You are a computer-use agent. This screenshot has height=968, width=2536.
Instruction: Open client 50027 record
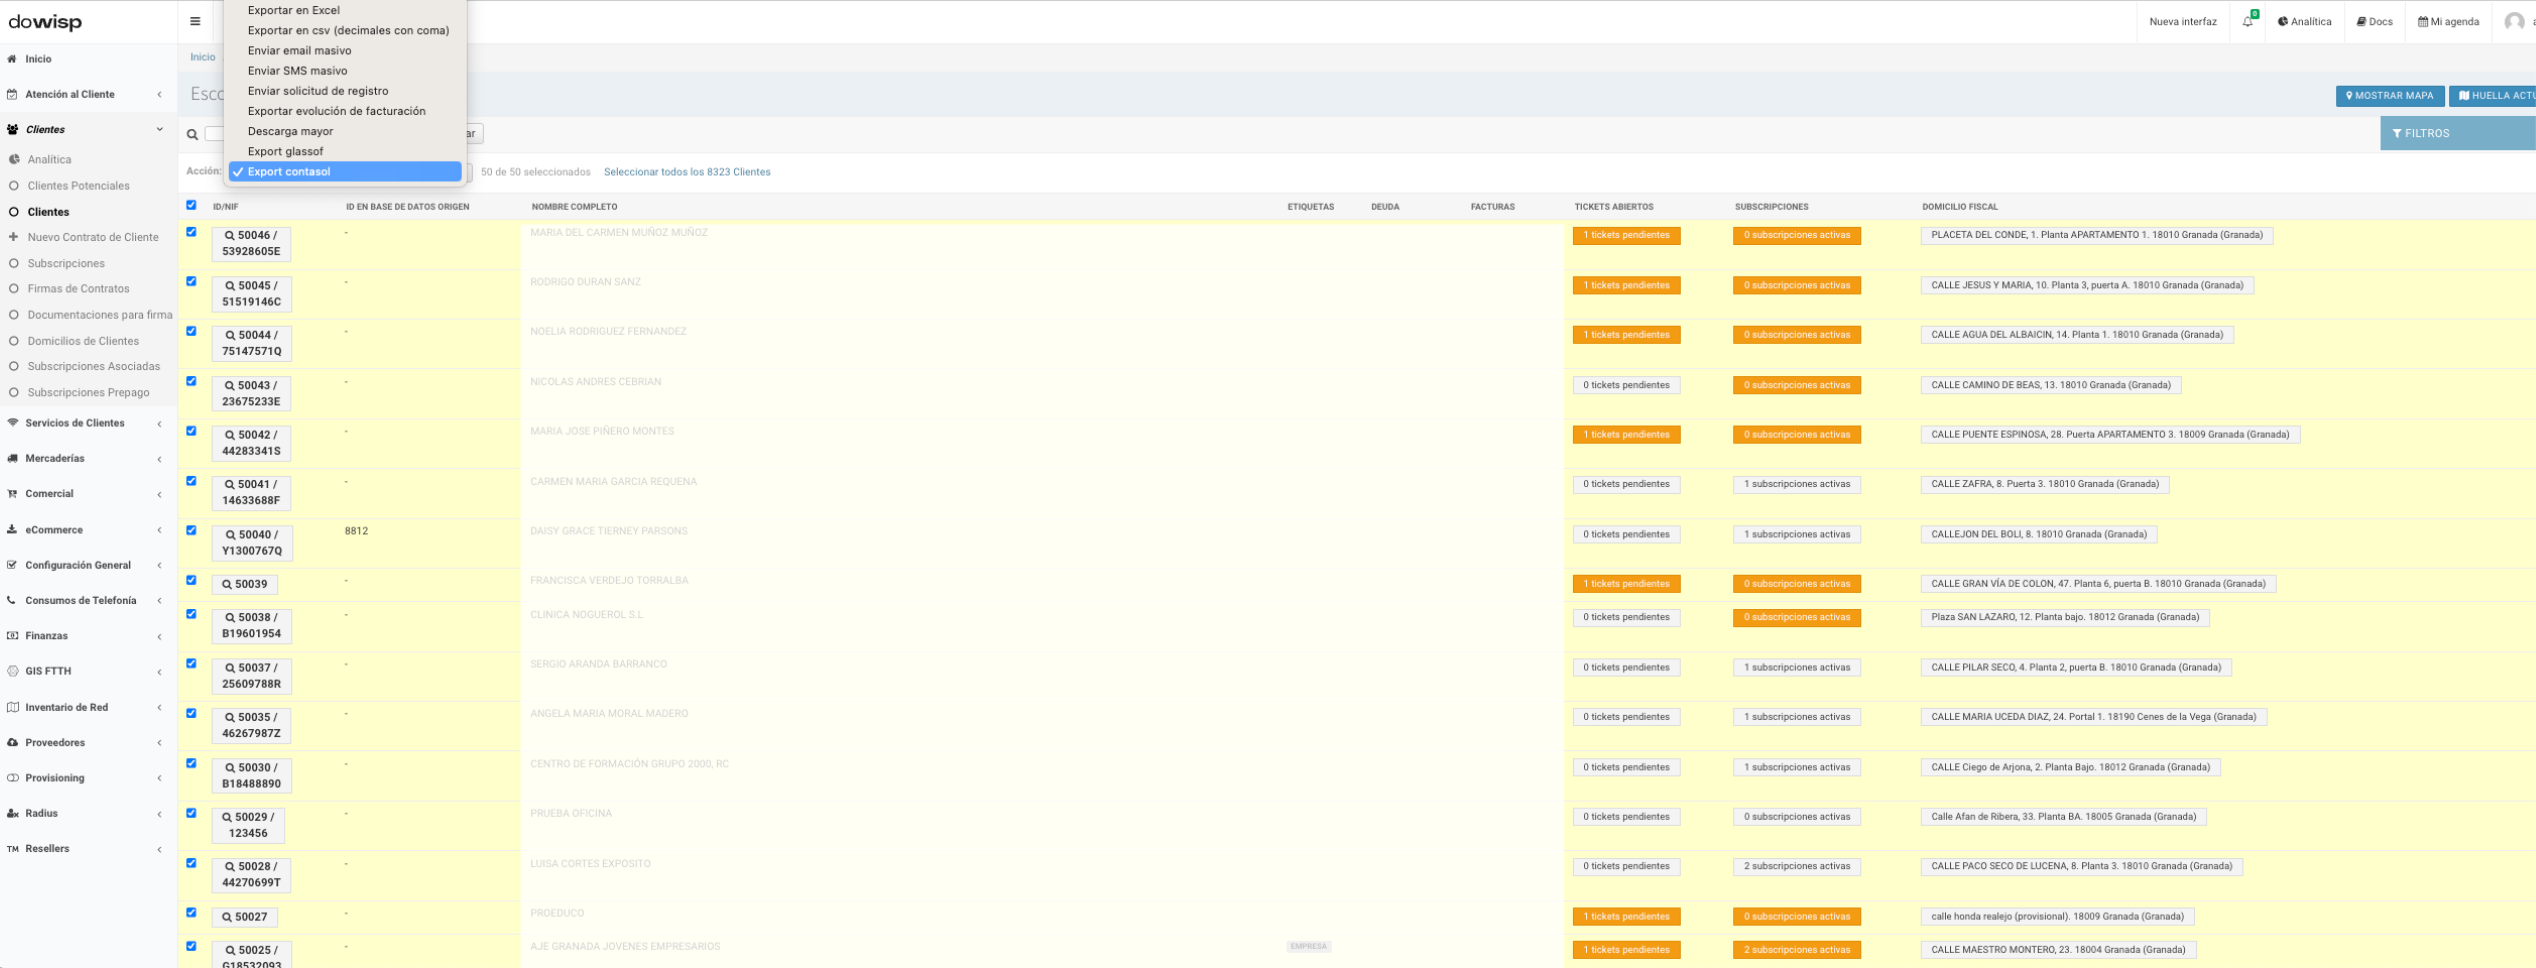[244, 917]
